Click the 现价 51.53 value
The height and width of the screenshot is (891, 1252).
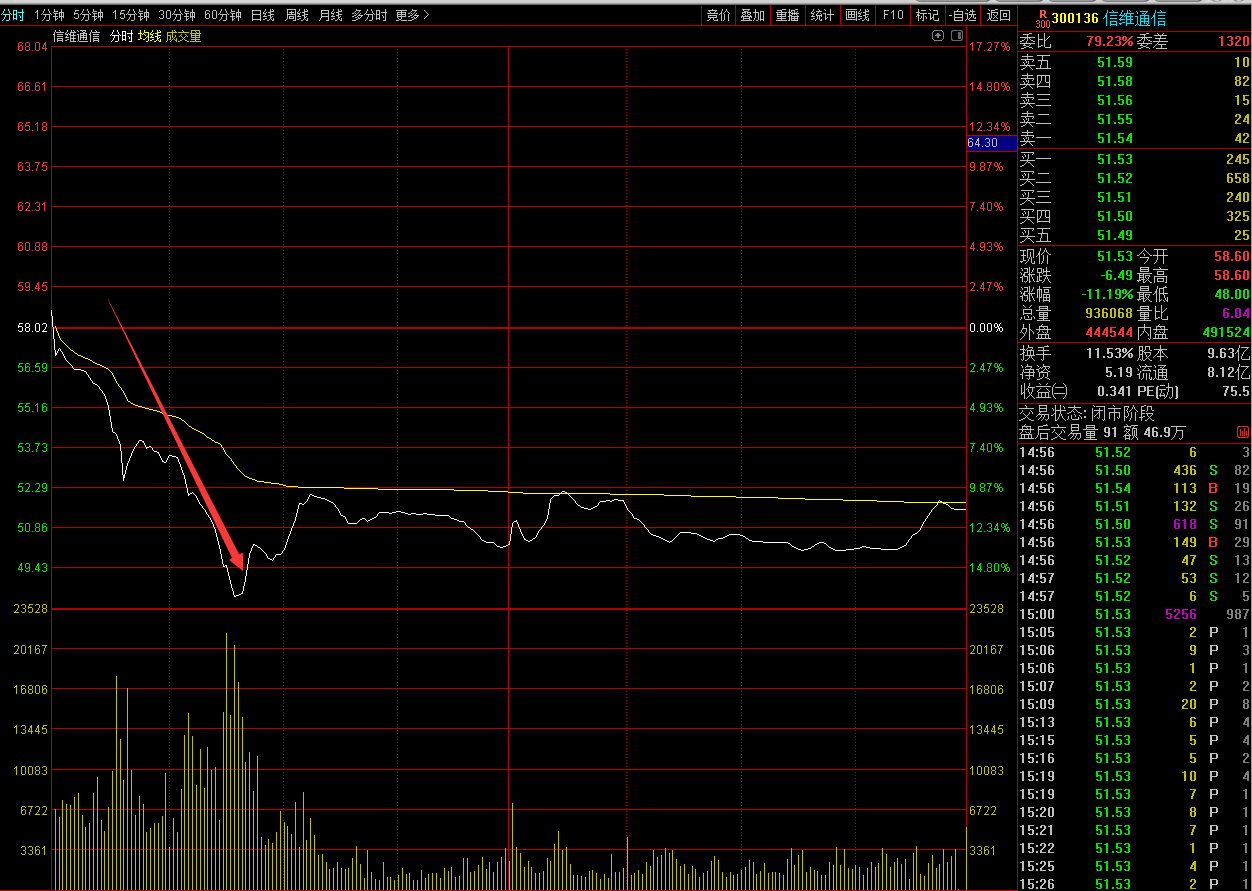tap(1115, 256)
